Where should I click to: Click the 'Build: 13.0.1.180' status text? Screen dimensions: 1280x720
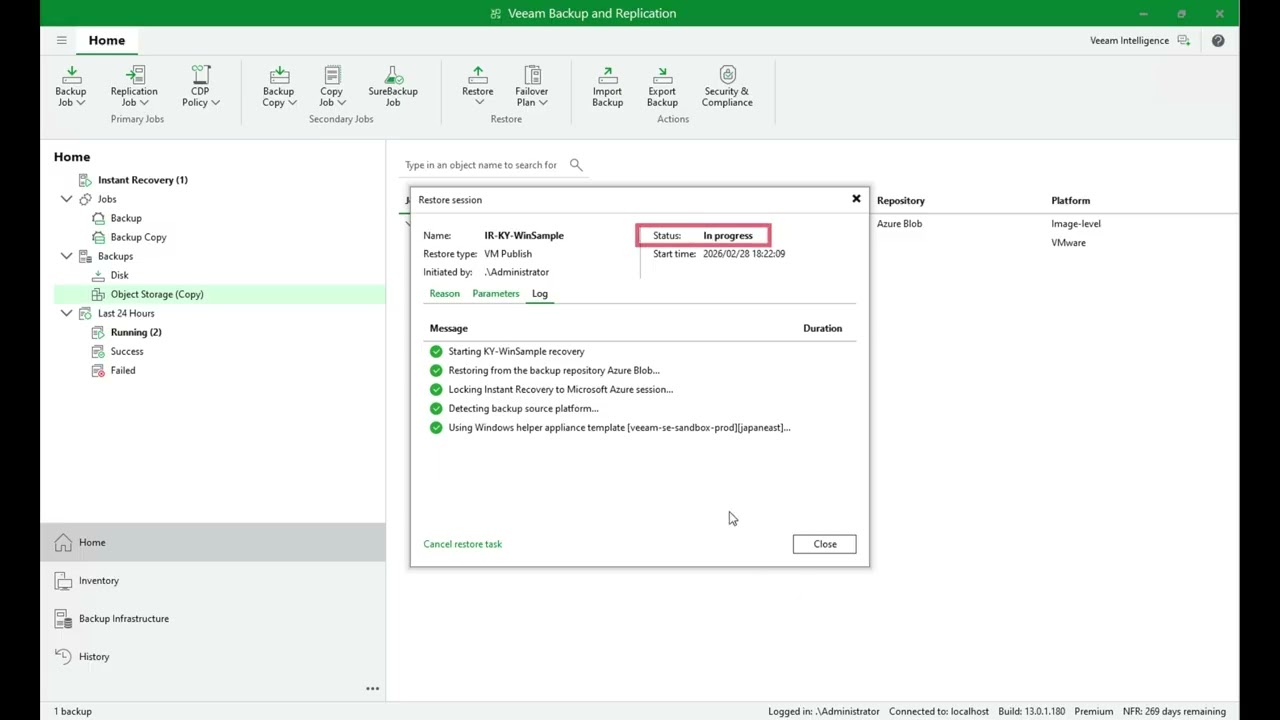(x=1031, y=711)
